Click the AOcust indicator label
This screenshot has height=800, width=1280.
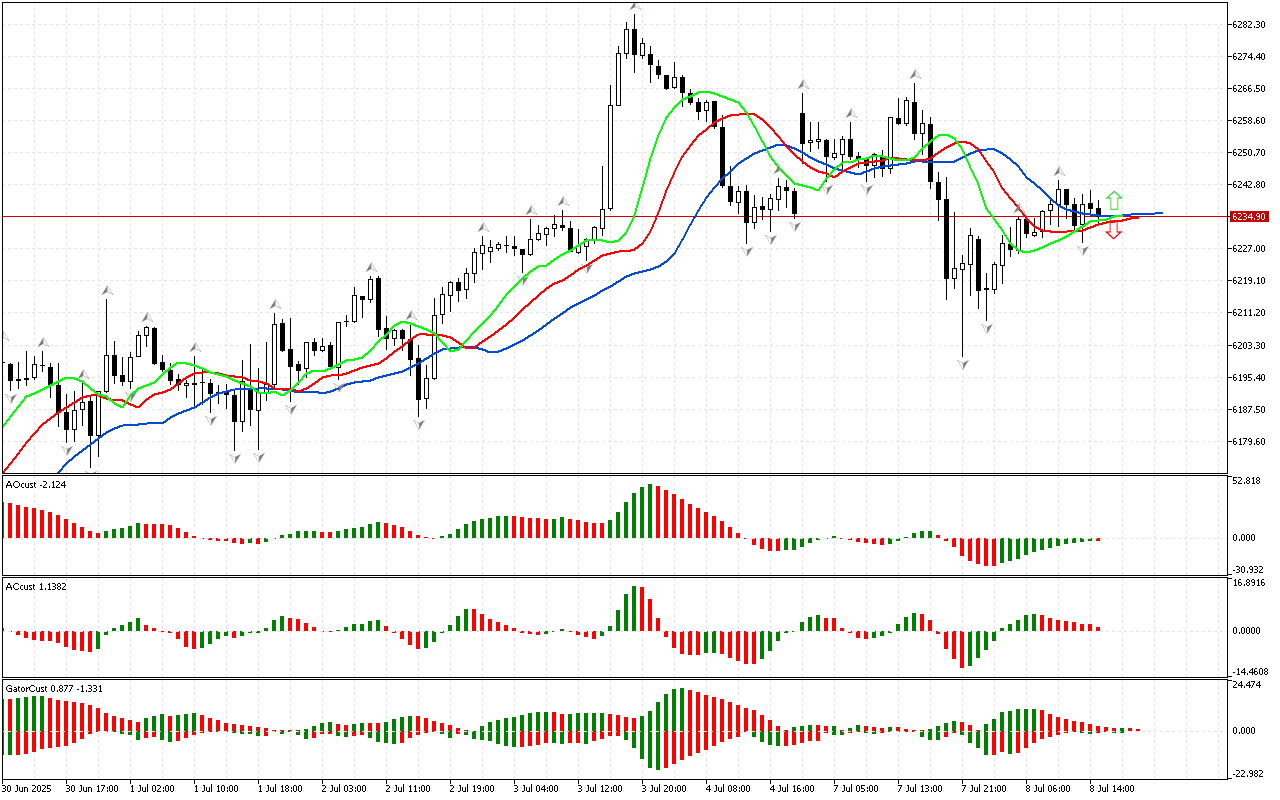[36, 484]
